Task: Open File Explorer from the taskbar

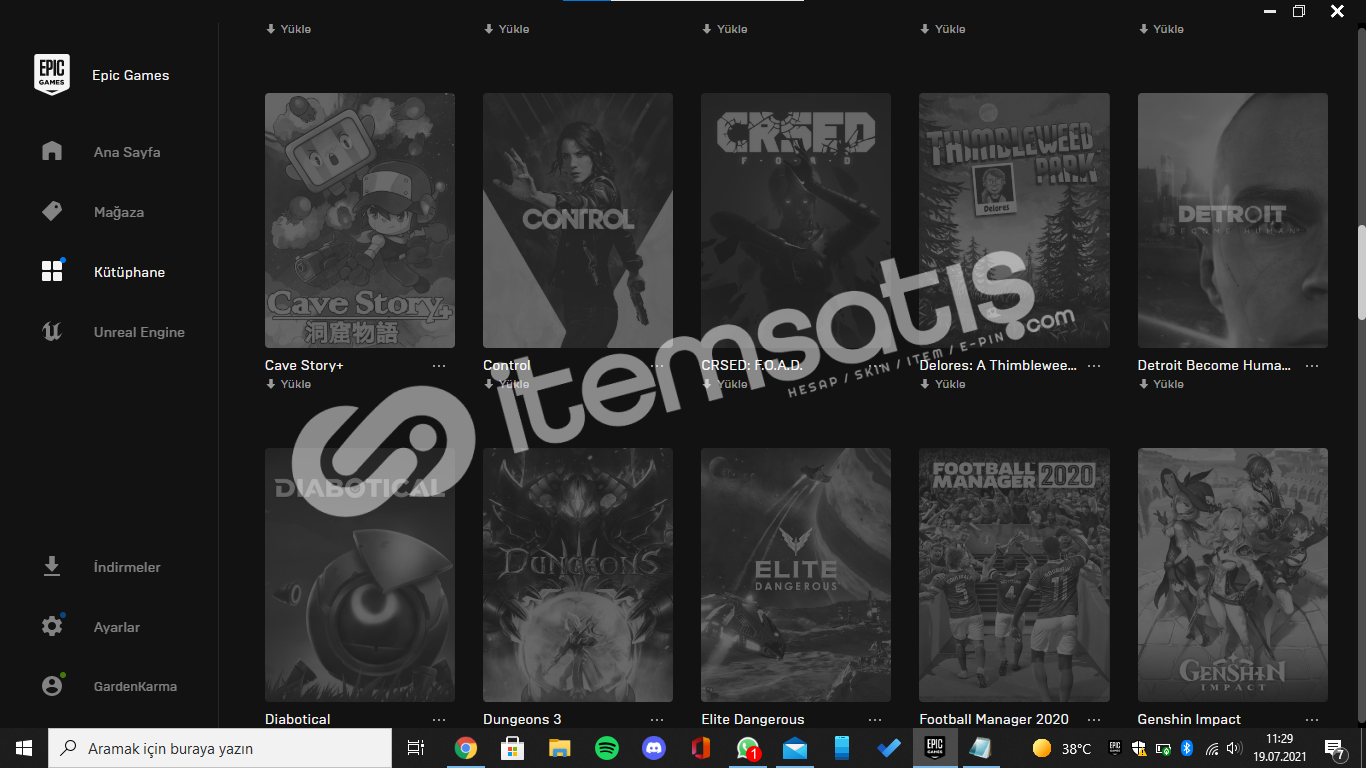Action: click(559, 748)
